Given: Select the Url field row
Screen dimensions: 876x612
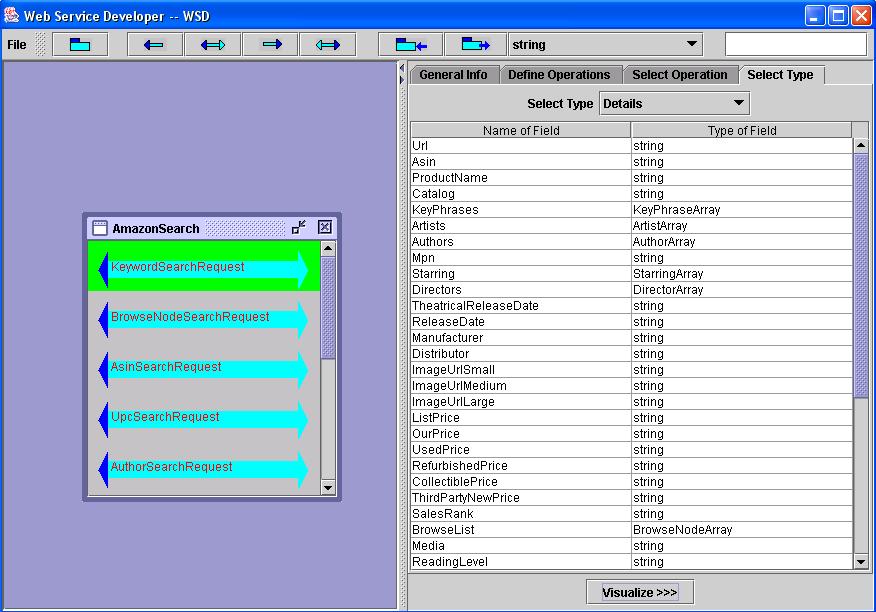Looking at the screenshot, I should 631,146.
